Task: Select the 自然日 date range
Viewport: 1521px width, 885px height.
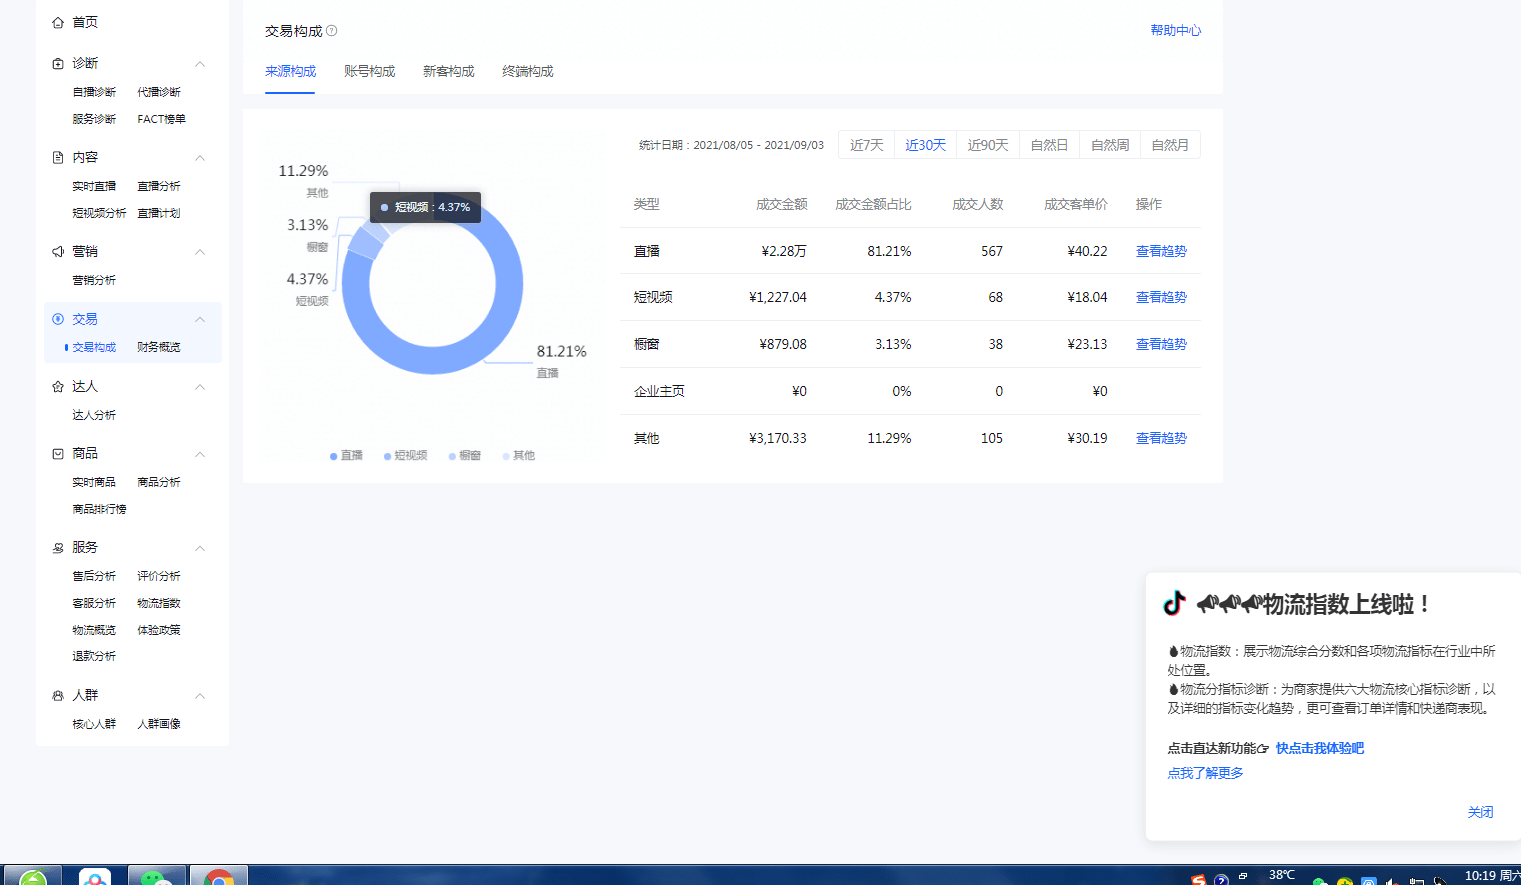Action: (x=1049, y=145)
